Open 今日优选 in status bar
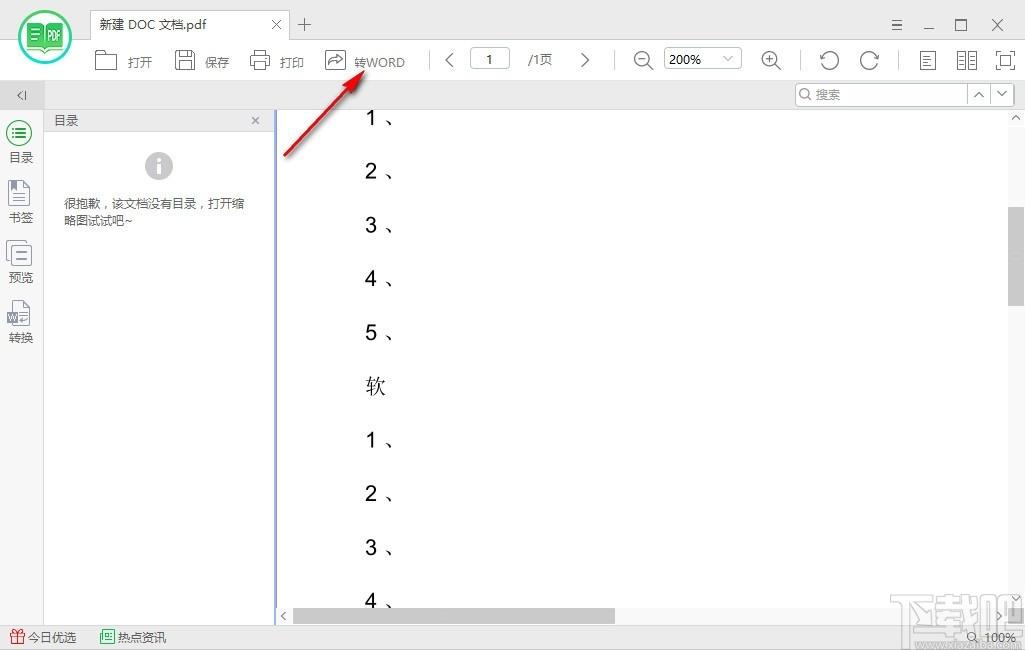 (43, 637)
